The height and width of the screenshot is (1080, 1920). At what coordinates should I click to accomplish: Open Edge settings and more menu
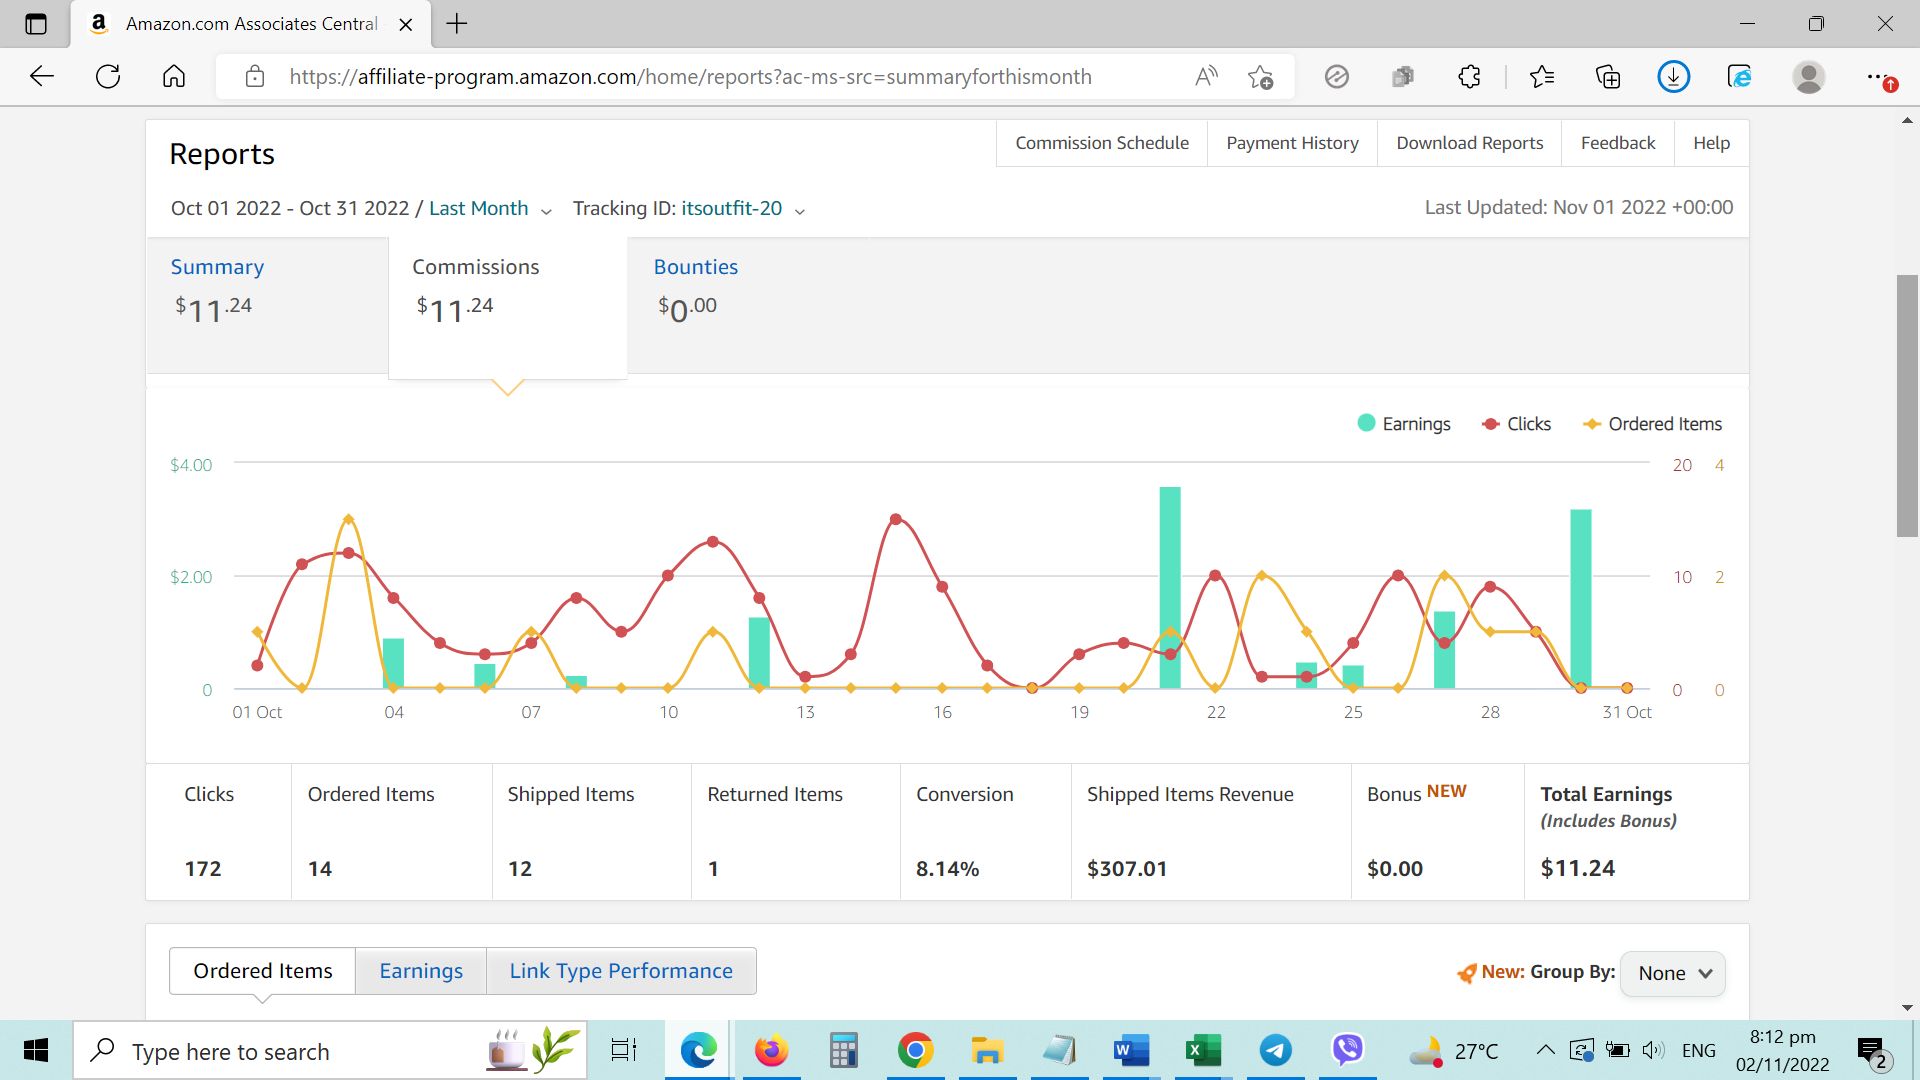point(1881,77)
